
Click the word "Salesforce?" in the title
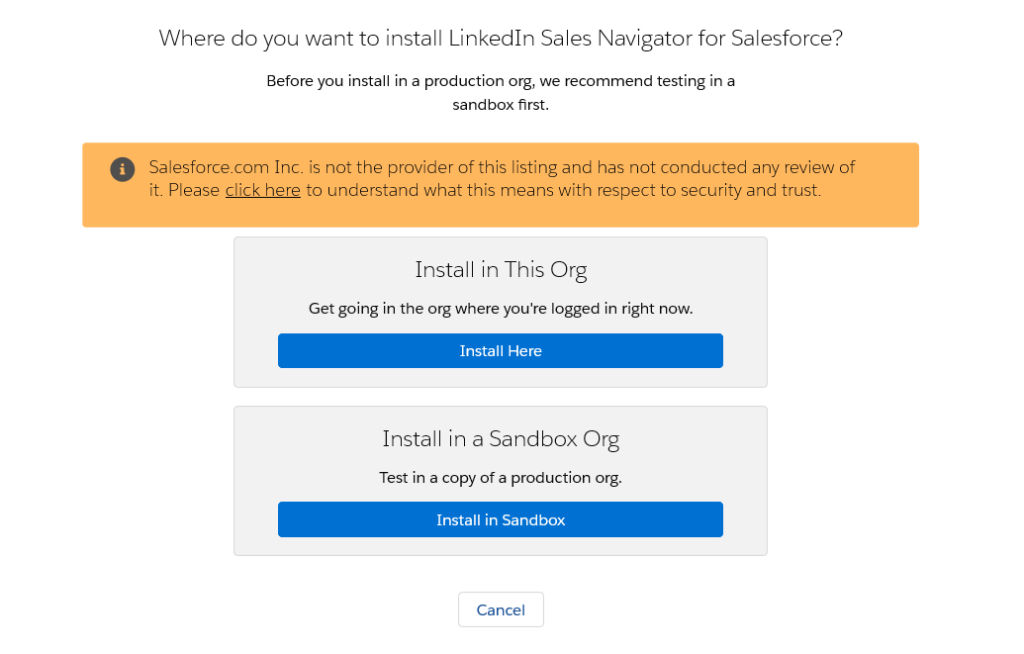(787, 39)
